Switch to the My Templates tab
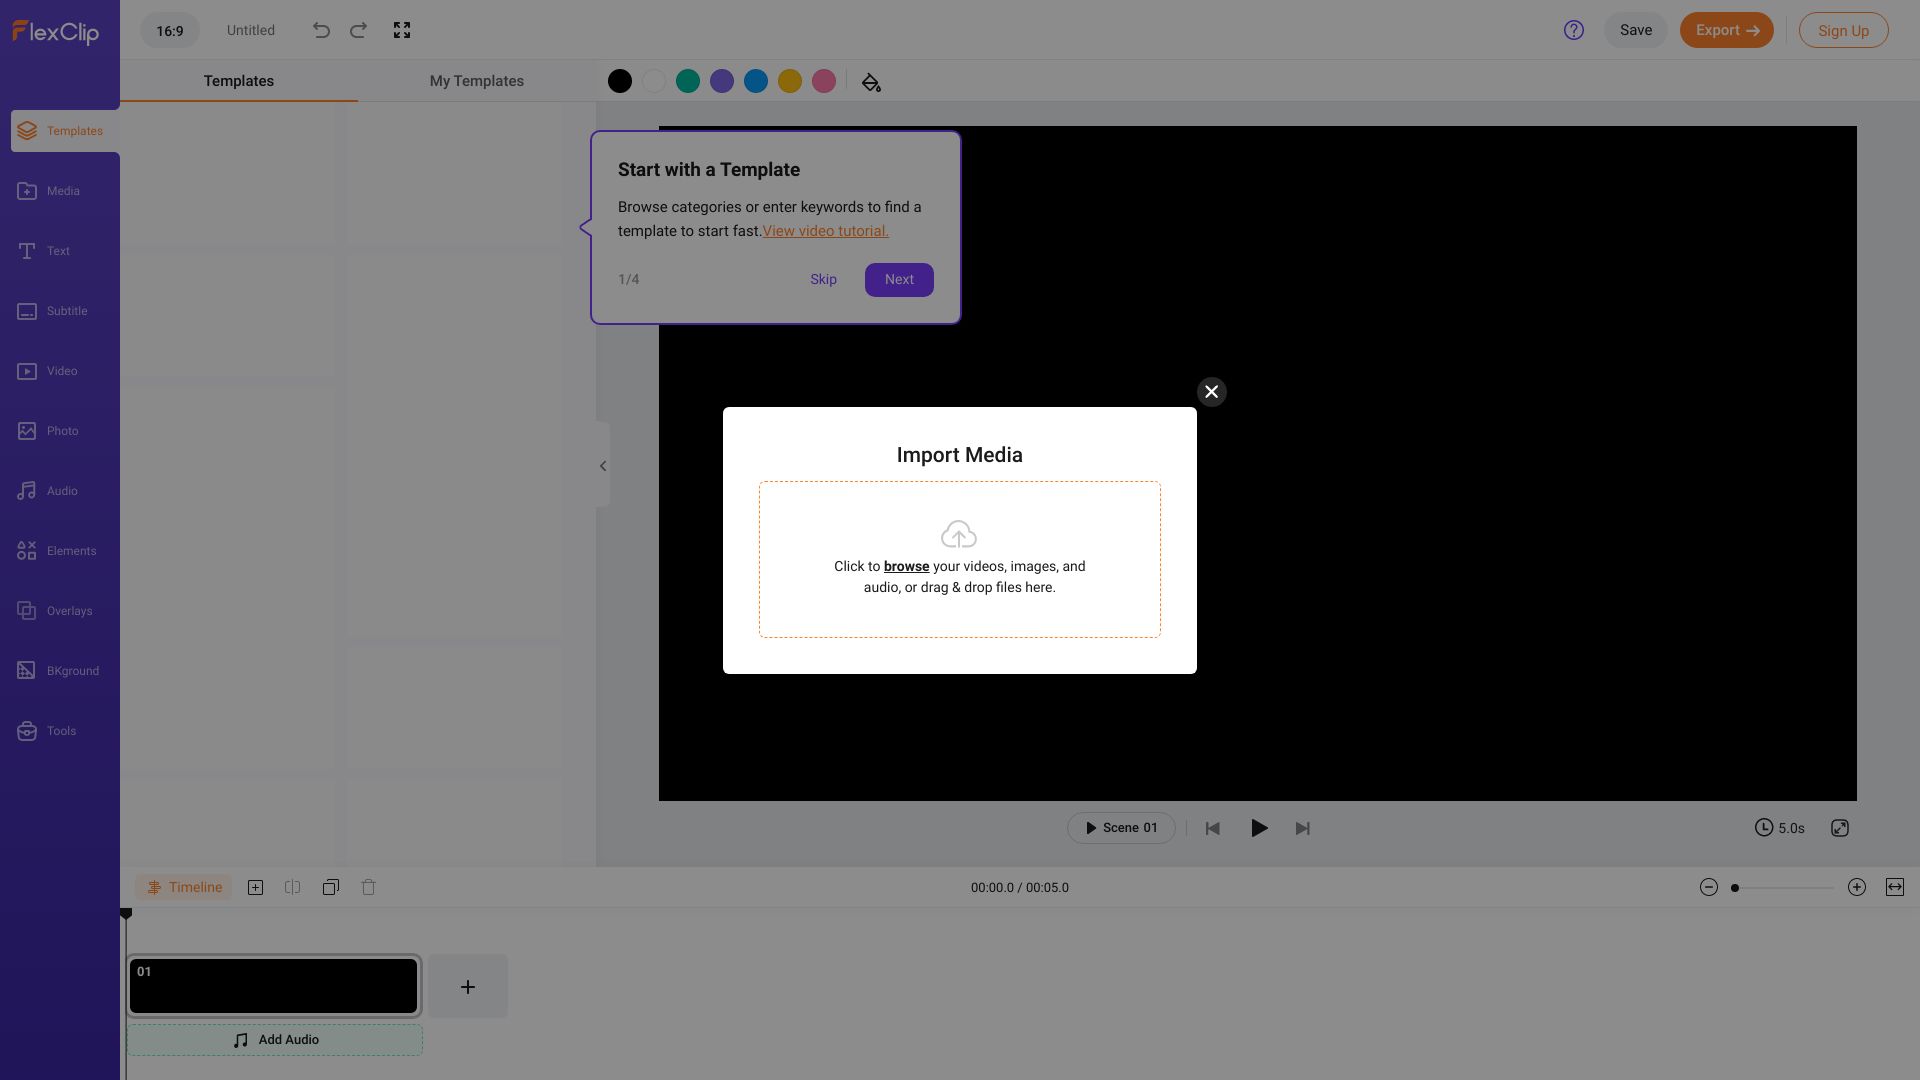Screen dimensions: 1920x1080 pyautogui.click(x=476, y=81)
